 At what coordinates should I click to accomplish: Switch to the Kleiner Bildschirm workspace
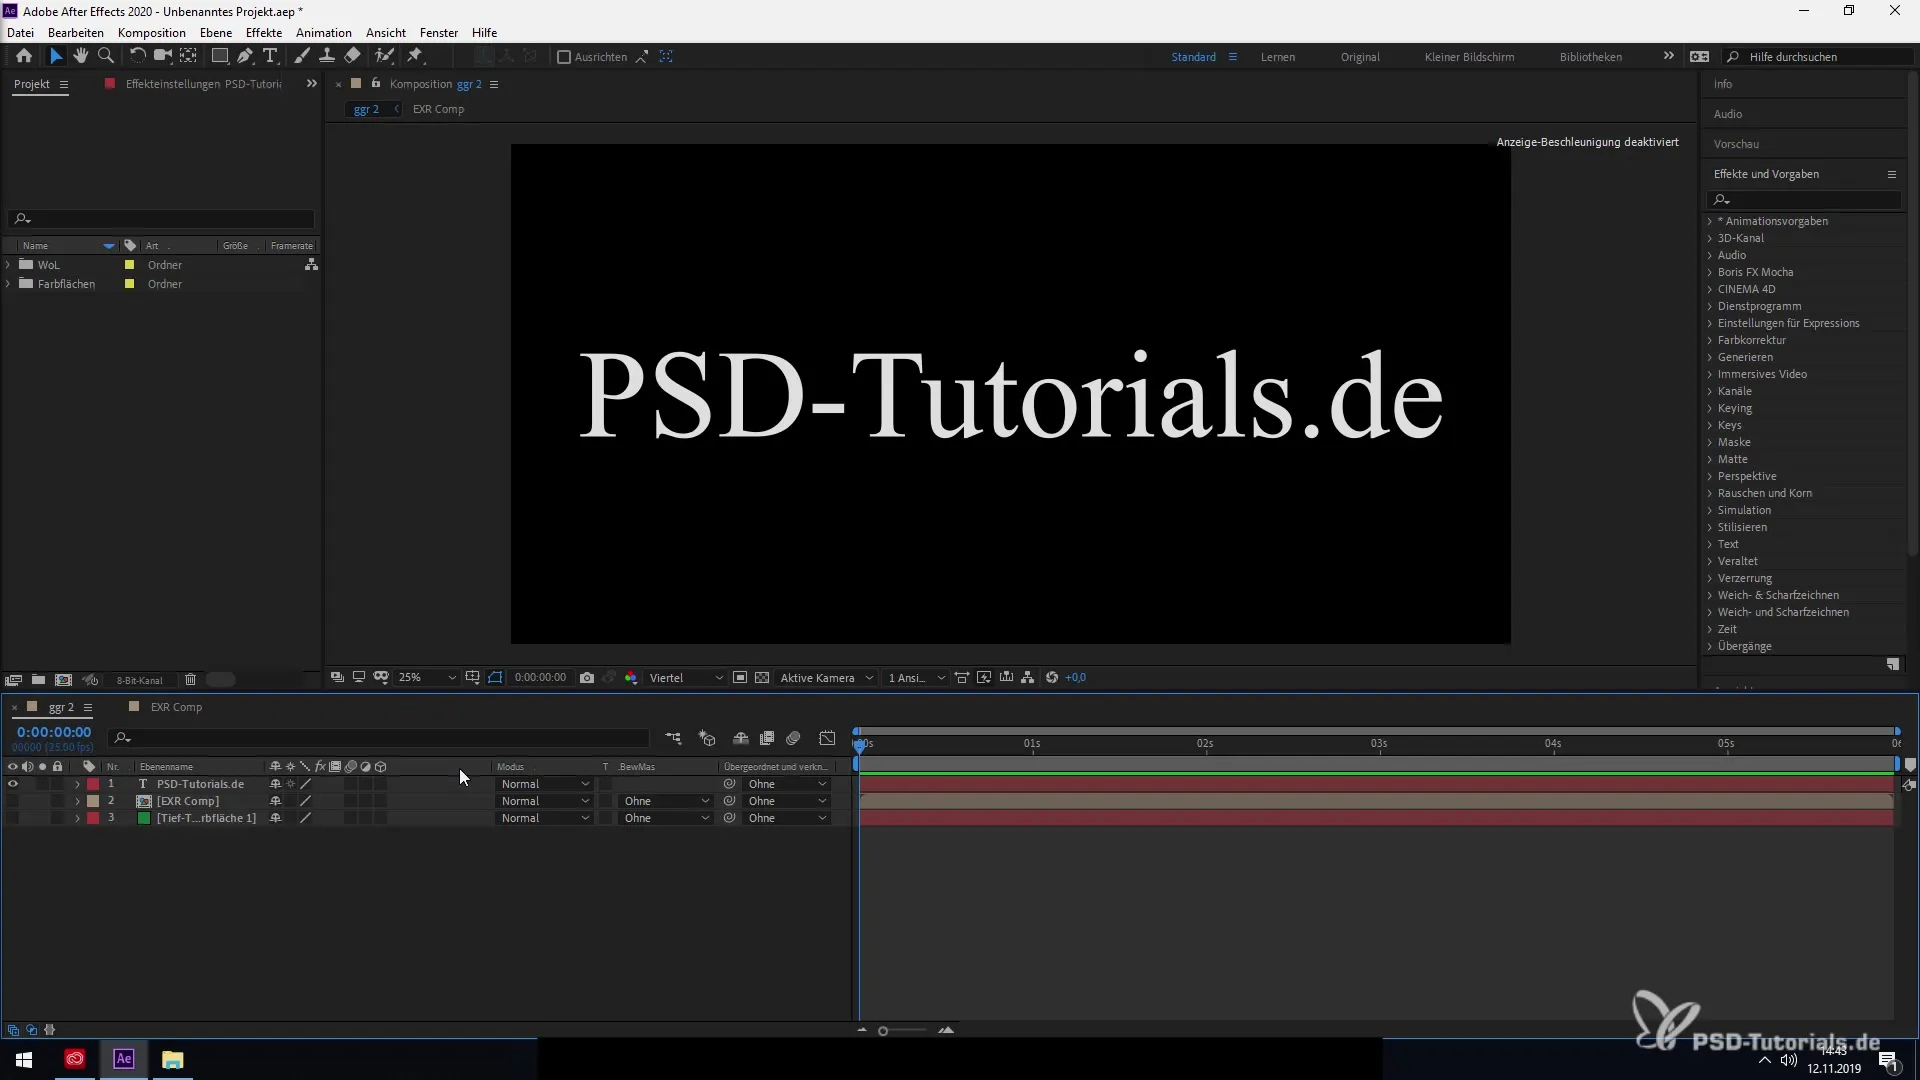[1469, 57]
